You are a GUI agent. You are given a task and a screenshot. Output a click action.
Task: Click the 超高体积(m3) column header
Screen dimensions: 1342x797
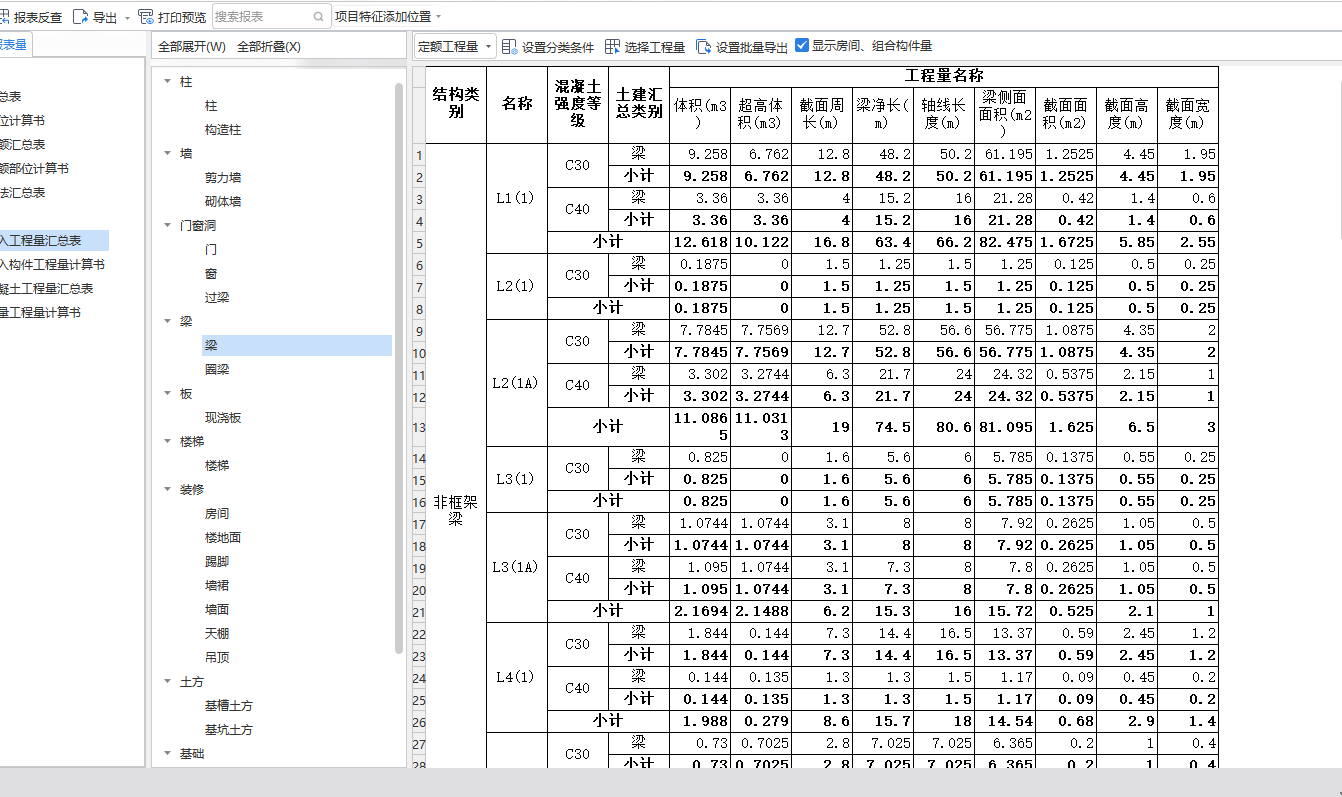point(761,114)
